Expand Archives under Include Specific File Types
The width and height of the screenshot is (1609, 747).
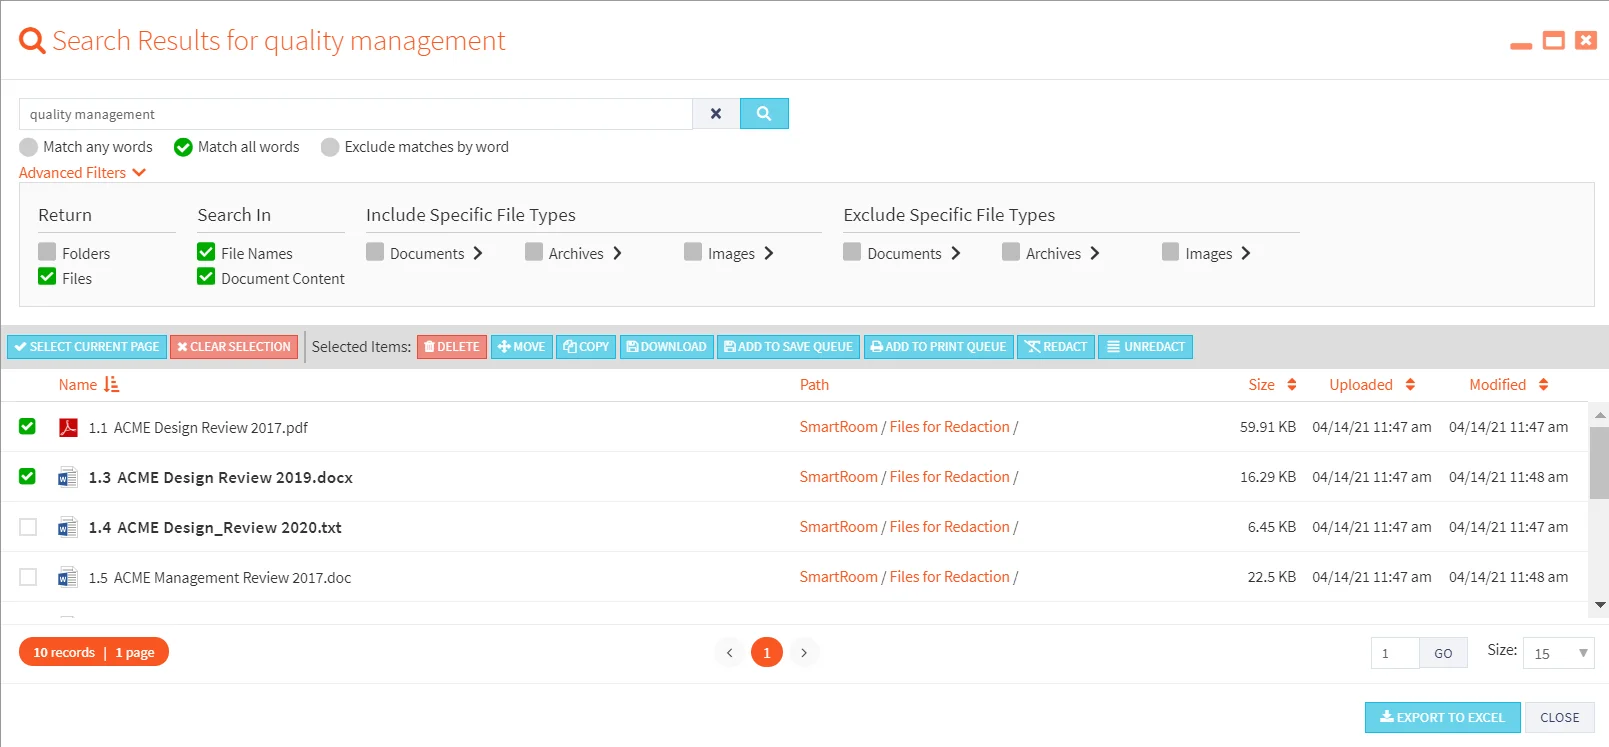point(617,253)
